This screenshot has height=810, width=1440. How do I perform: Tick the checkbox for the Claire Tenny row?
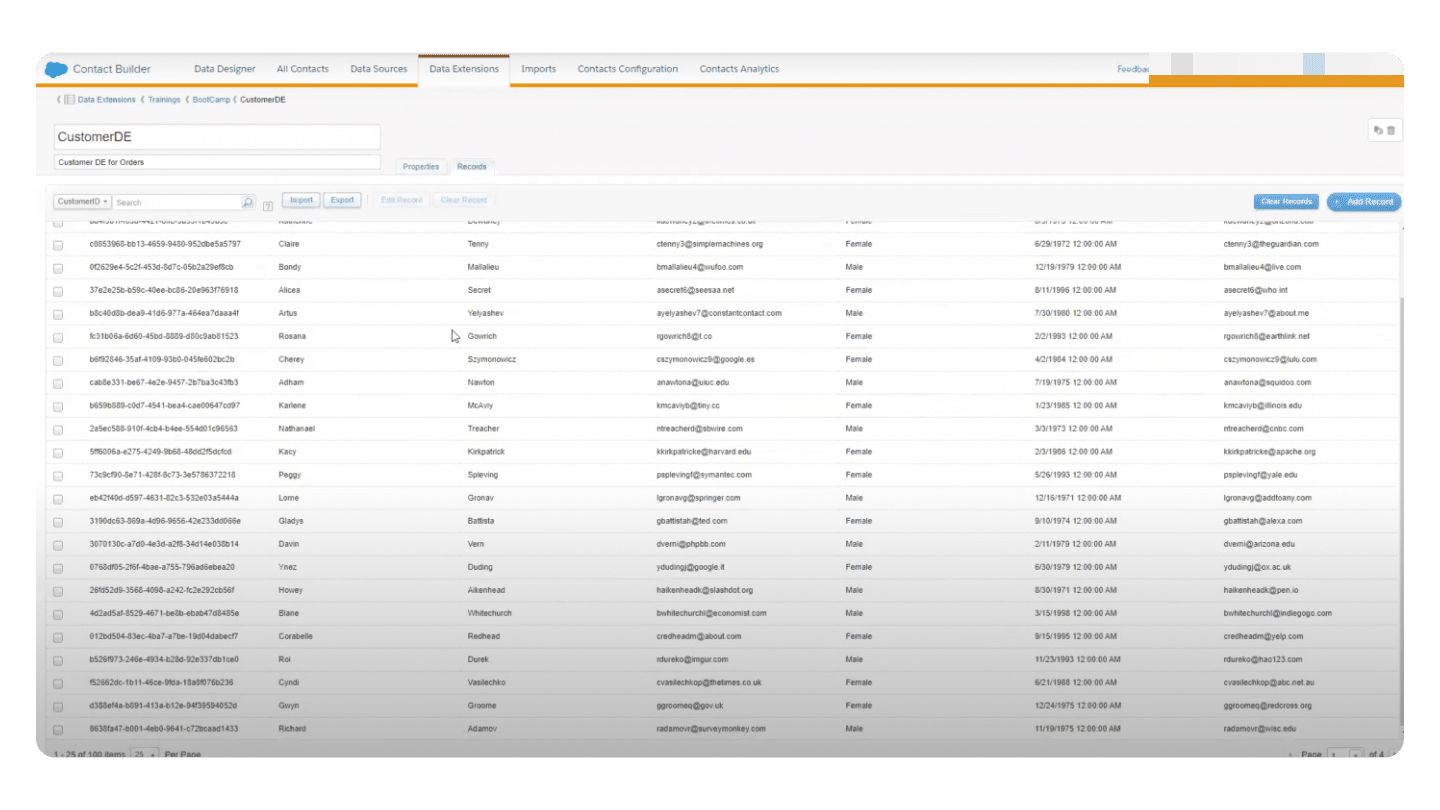[x=58, y=245]
